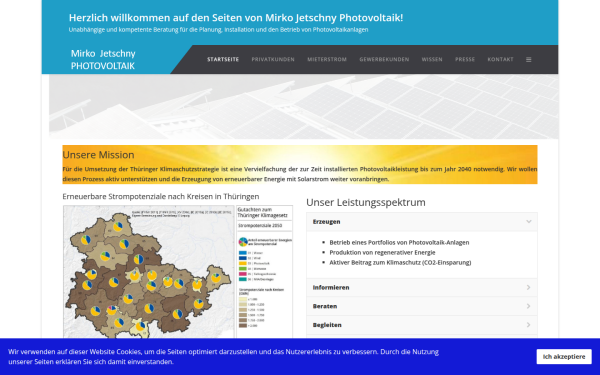The width and height of the screenshot is (600, 375).
Task: Accept cookies with Ich akzeptiere button
Action: (564, 357)
